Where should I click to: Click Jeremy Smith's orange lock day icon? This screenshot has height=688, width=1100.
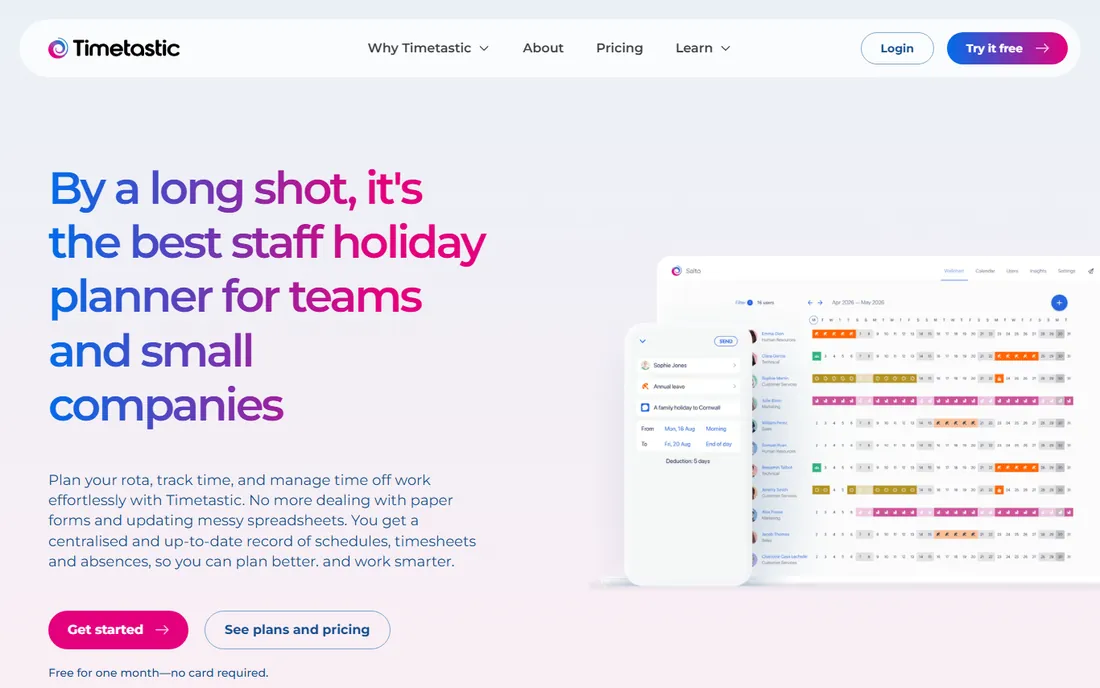click(x=999, y=490)
